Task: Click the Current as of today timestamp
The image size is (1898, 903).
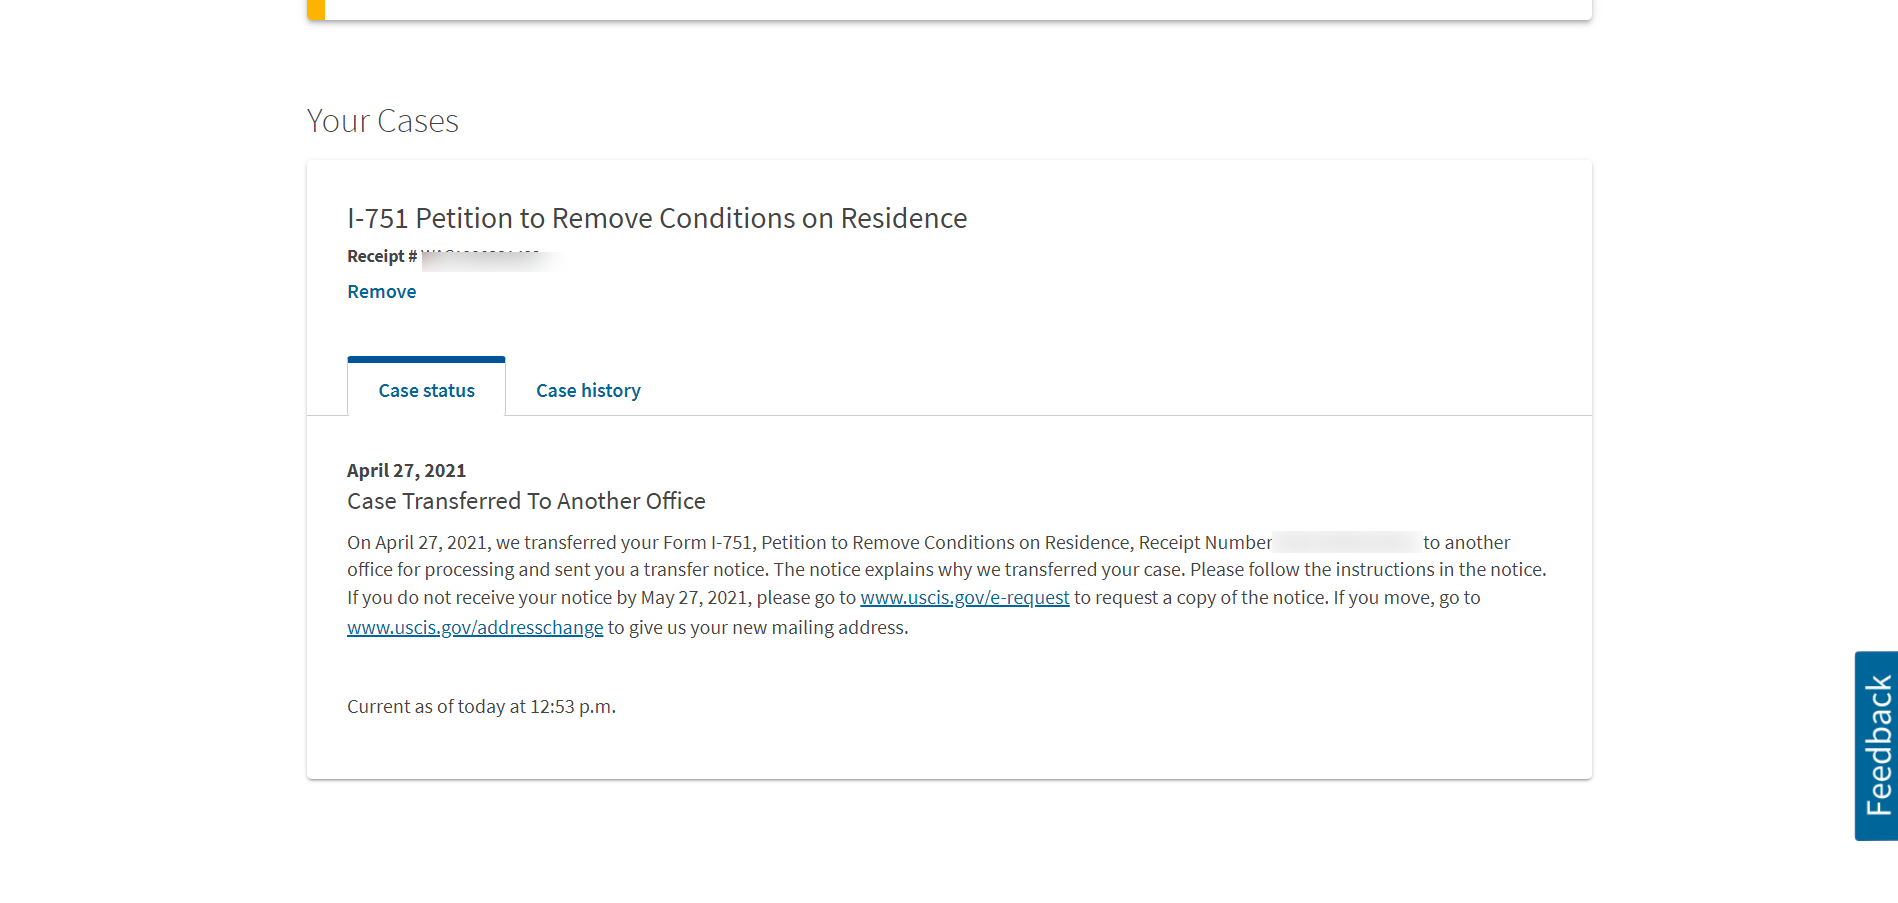Action: pos(481,707)
